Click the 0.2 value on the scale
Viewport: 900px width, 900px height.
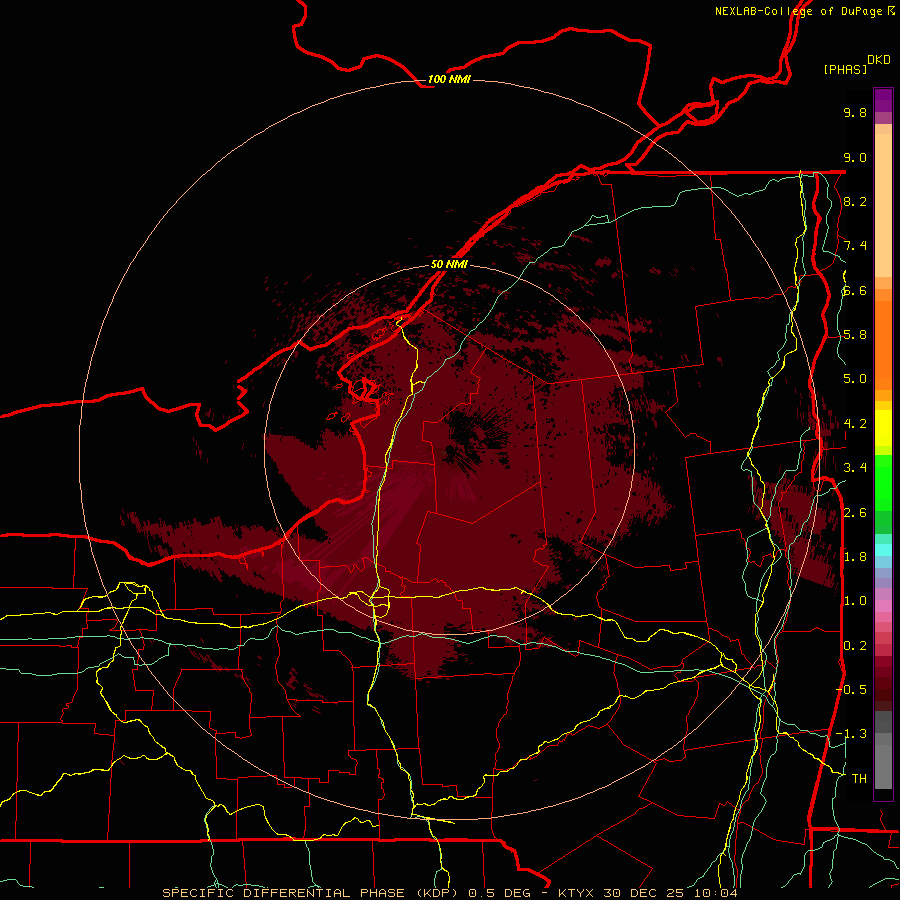click(x=855, y=646)
